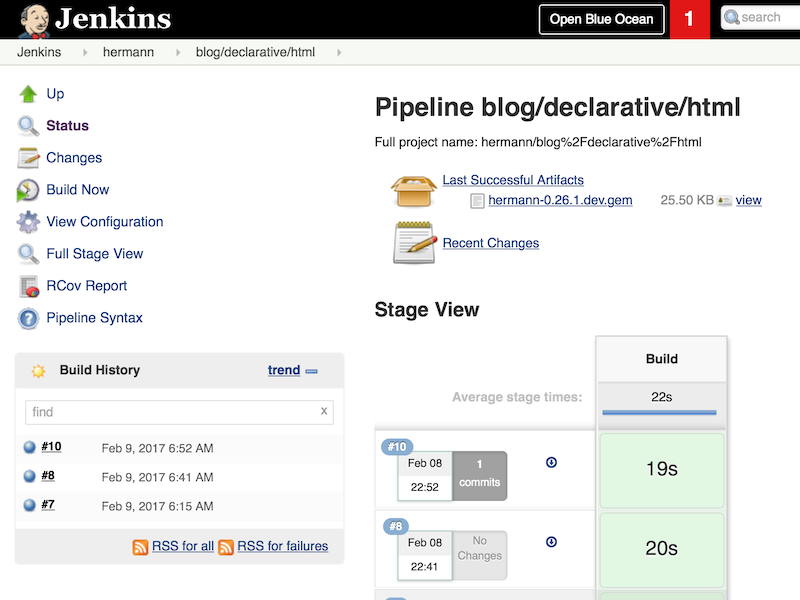
Task: Click the Pipeline Syntax help icon
Action: click(28, 318)
